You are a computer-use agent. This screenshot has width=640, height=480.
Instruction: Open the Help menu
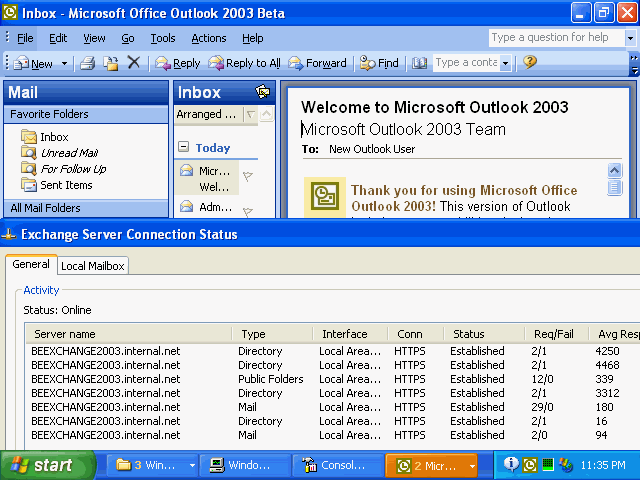pos(252,38)
